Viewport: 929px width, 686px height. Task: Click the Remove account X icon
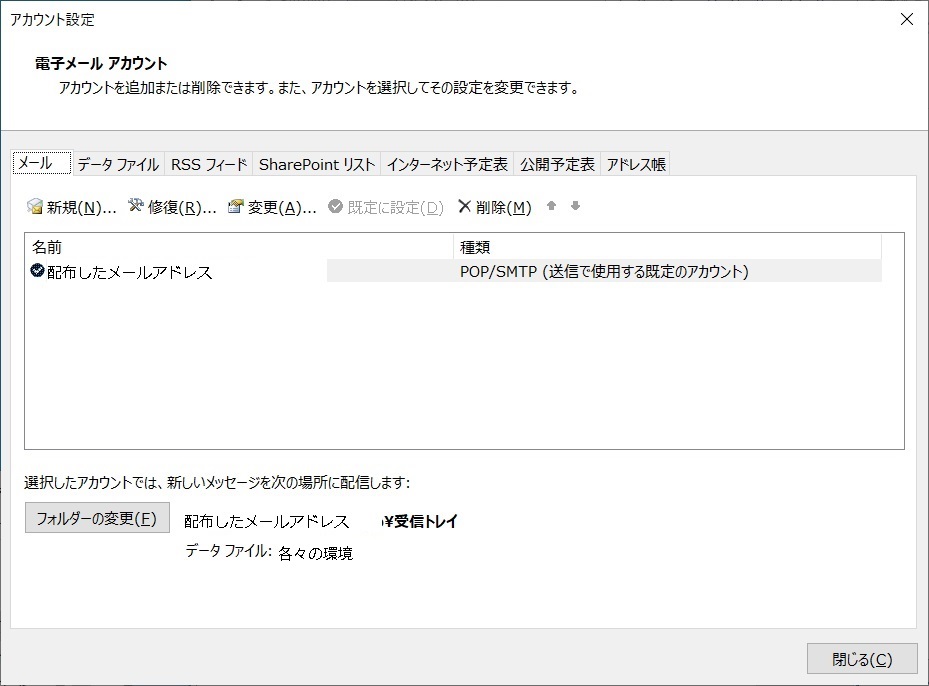click(464, 207)
